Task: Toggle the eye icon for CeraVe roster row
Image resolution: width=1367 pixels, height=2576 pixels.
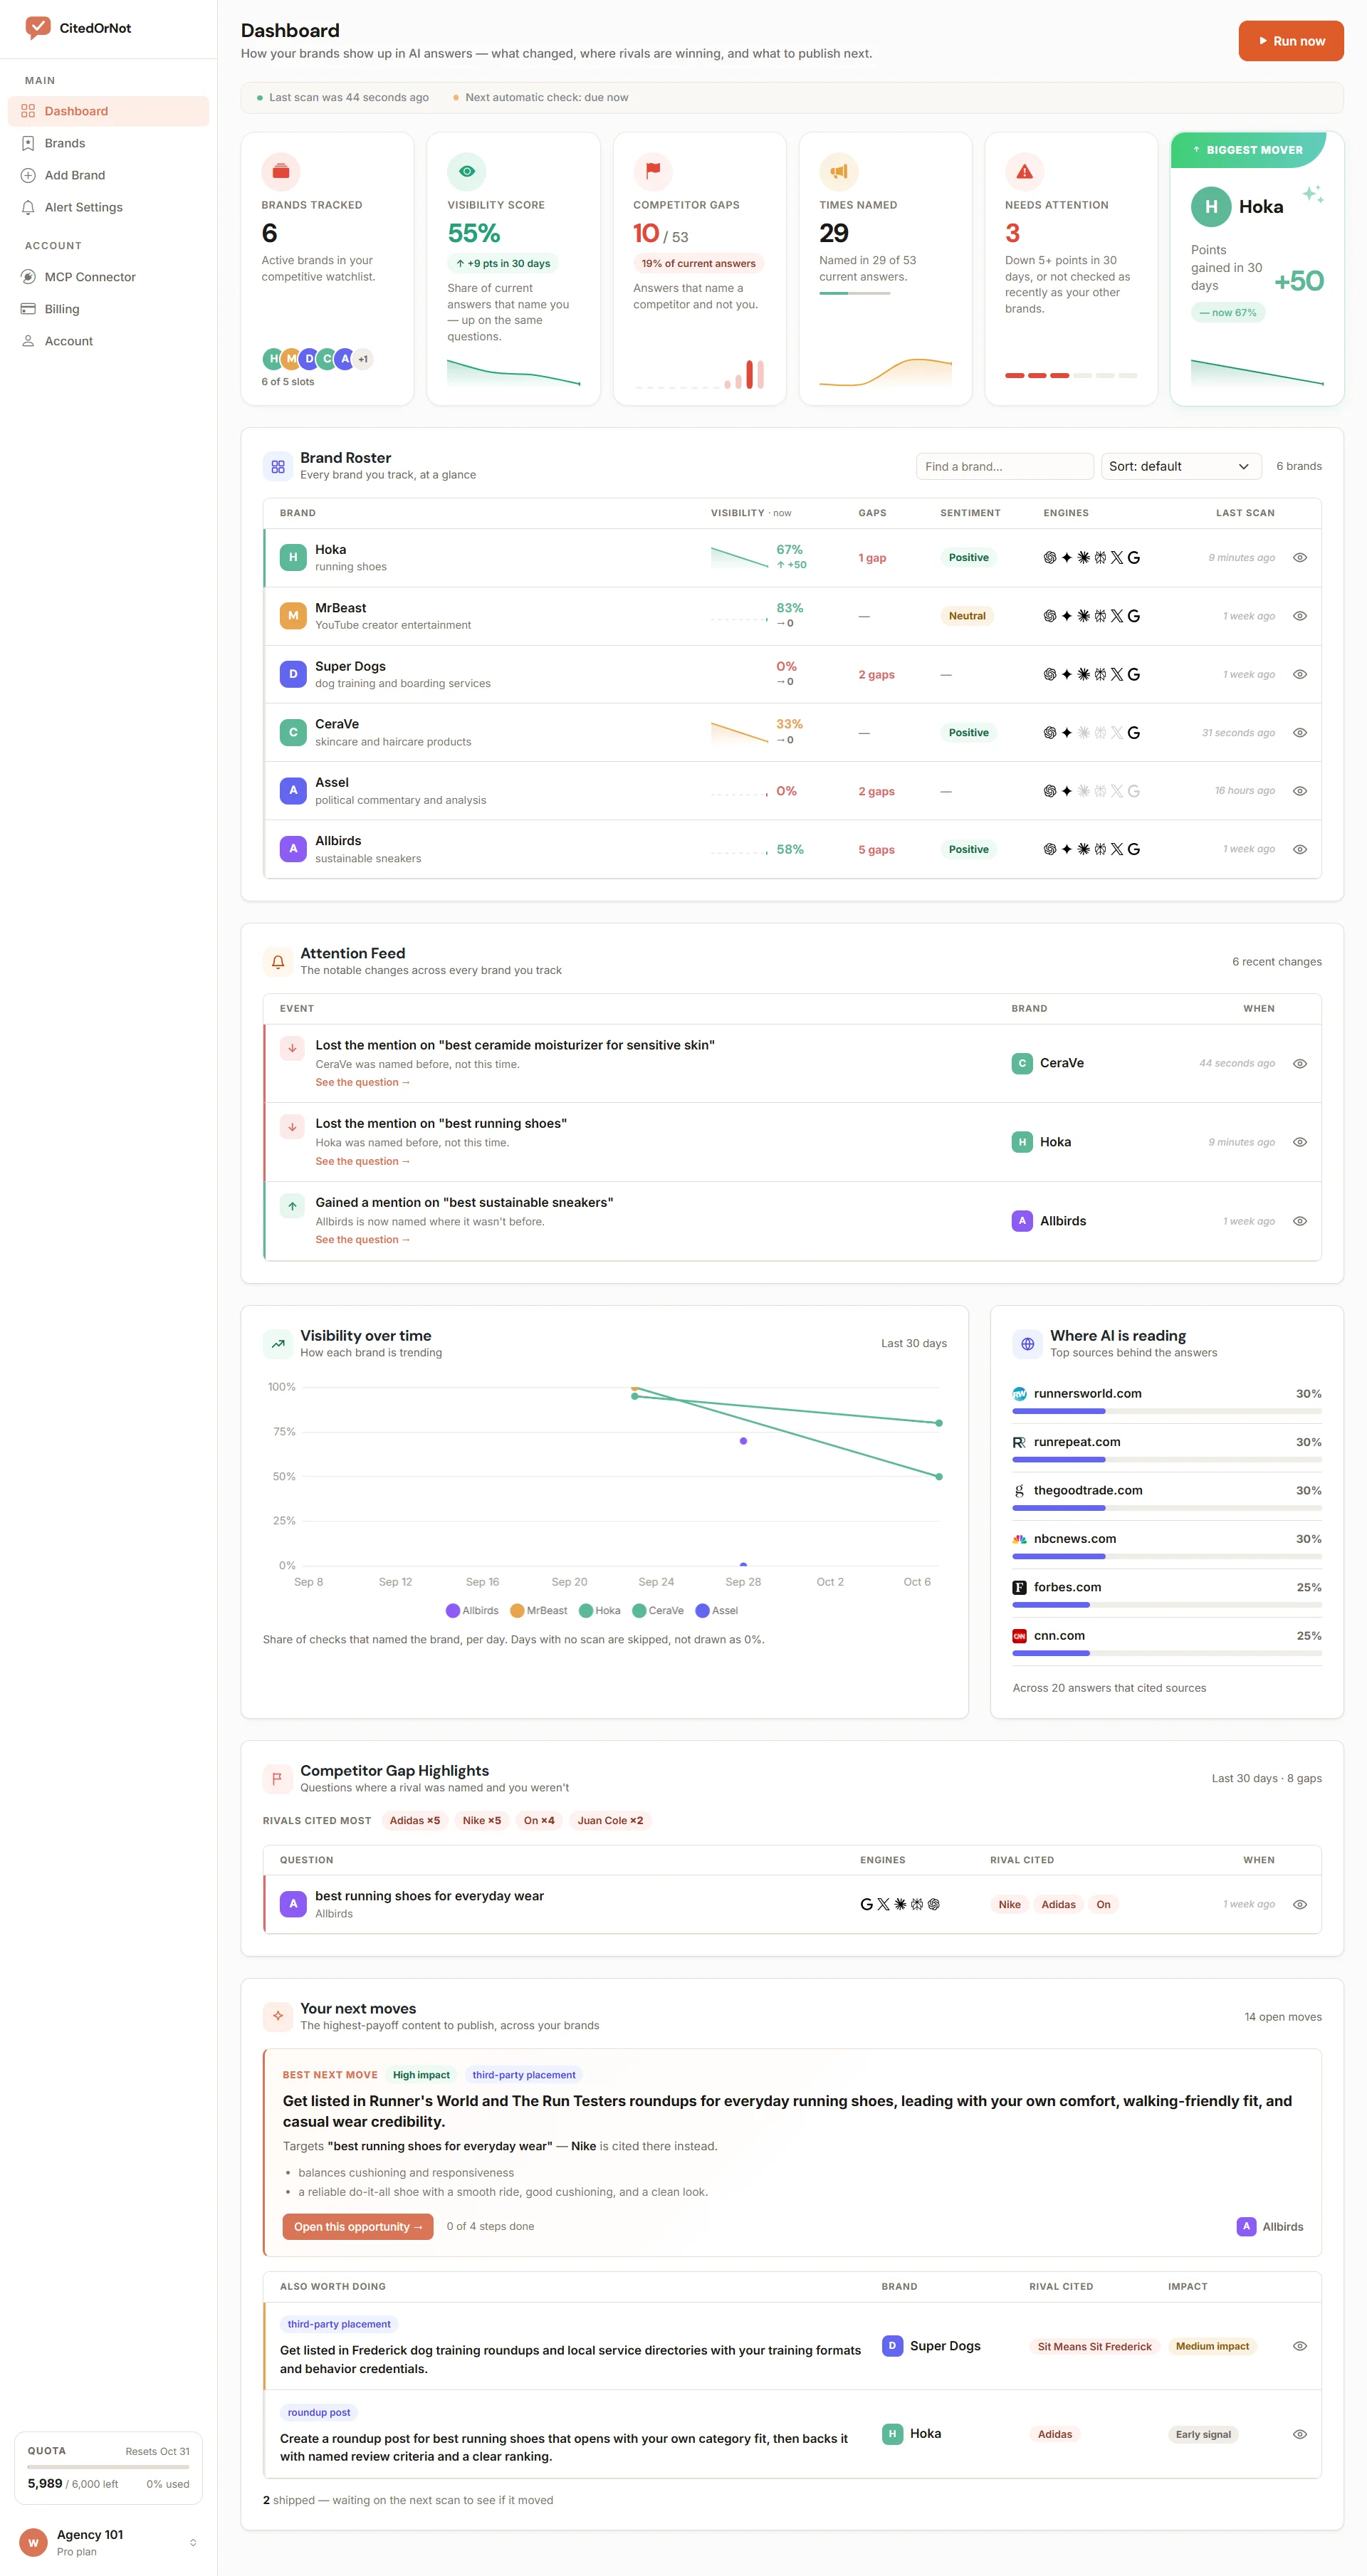Action: 1299,733
